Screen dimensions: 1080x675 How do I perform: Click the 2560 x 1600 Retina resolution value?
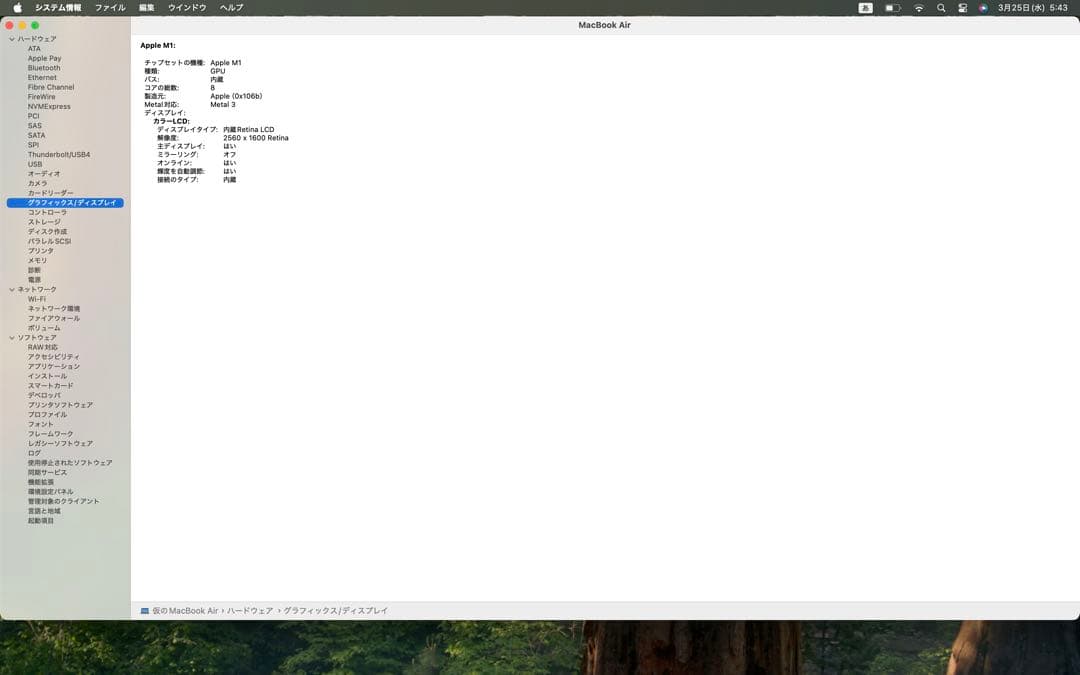point(256,138)
